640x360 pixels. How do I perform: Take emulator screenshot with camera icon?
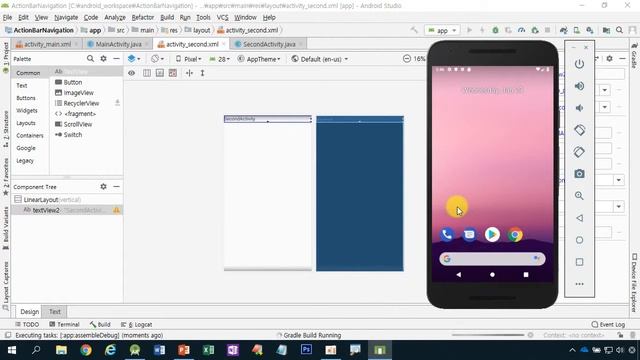(x=579, y=174)
